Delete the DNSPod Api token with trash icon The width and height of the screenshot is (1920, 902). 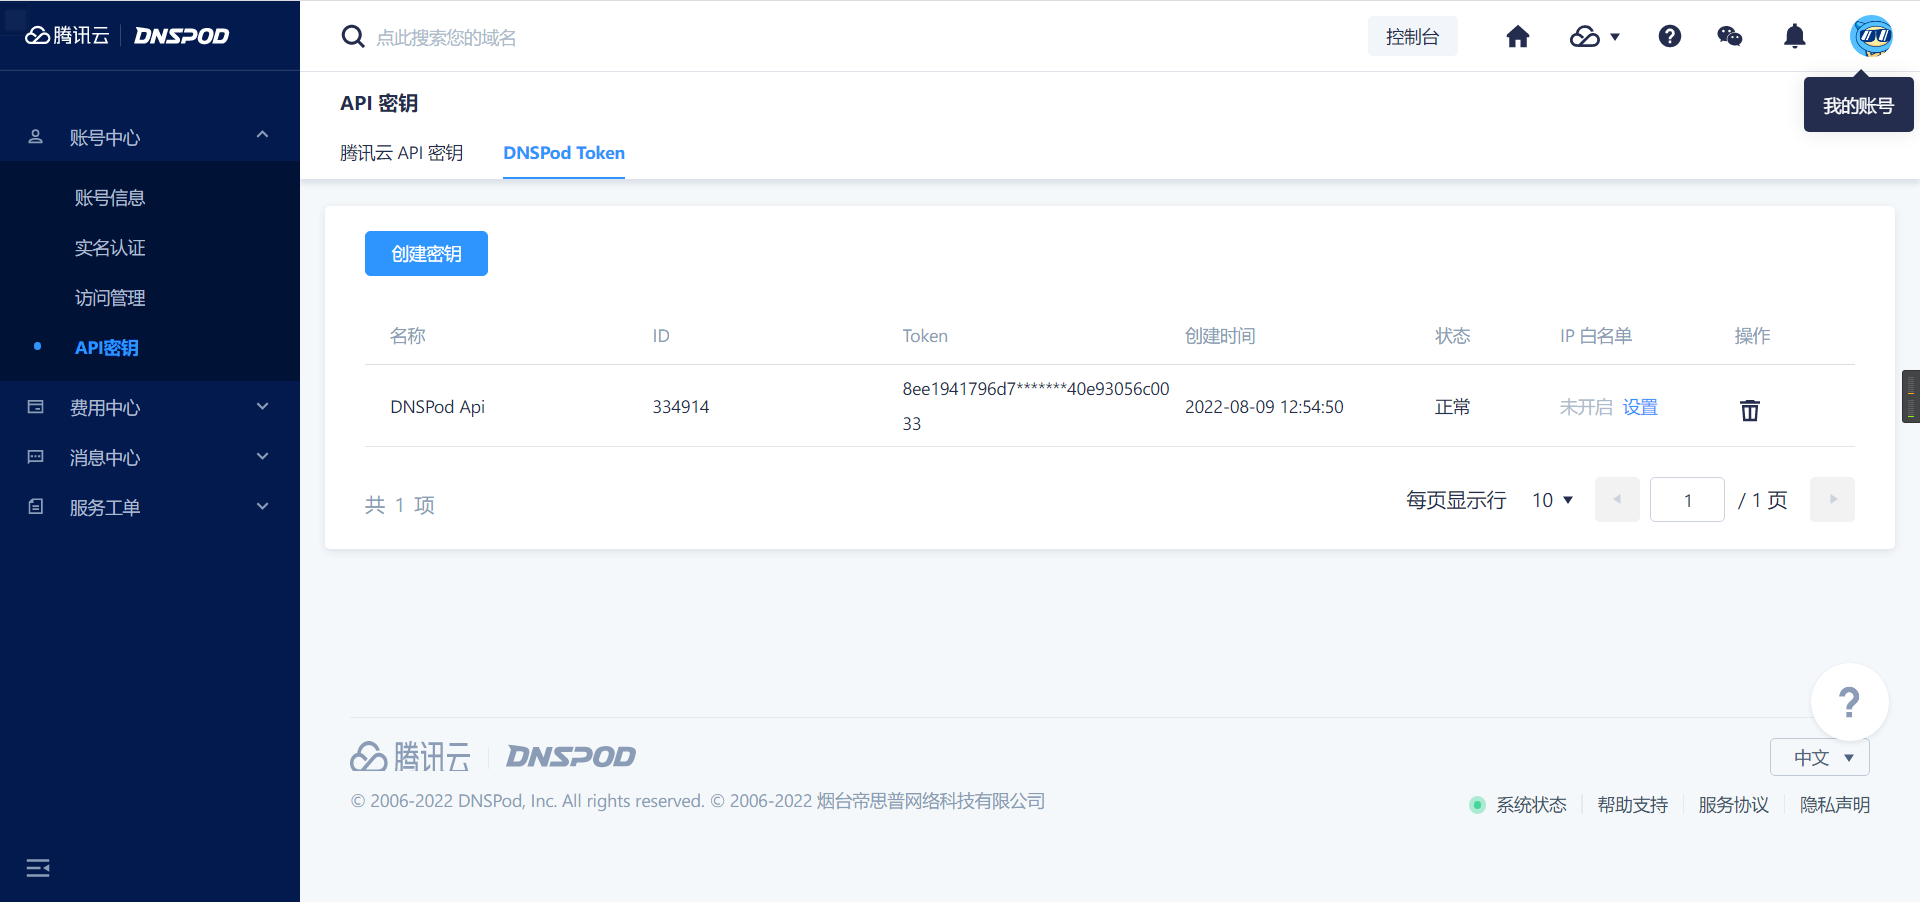1749,410
